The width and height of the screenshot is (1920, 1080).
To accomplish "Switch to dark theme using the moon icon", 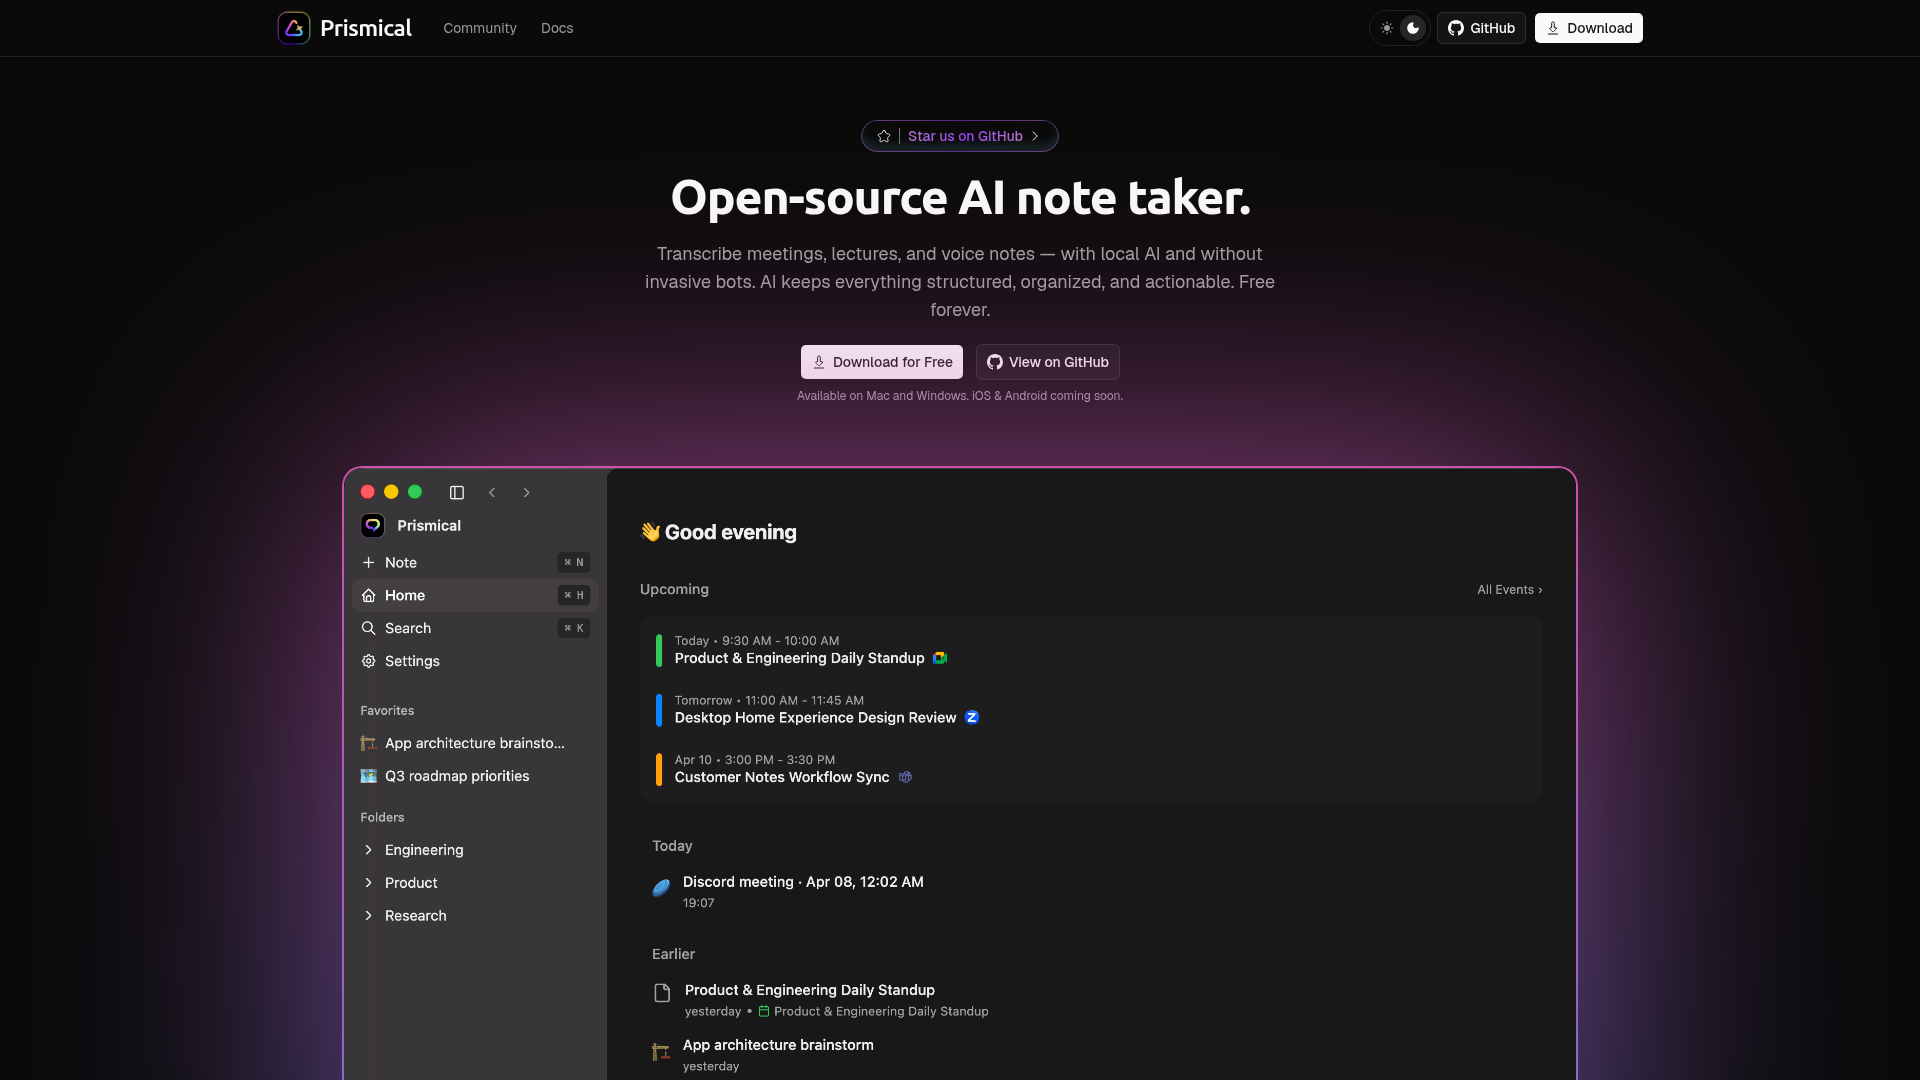I will [x=1413, y=28].
